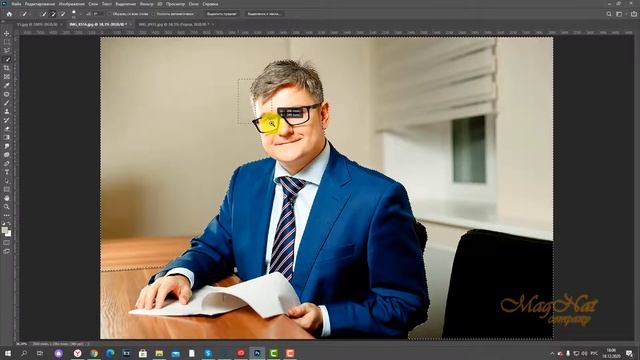
Task: Open the Справка menu
Action: [210, 4]
